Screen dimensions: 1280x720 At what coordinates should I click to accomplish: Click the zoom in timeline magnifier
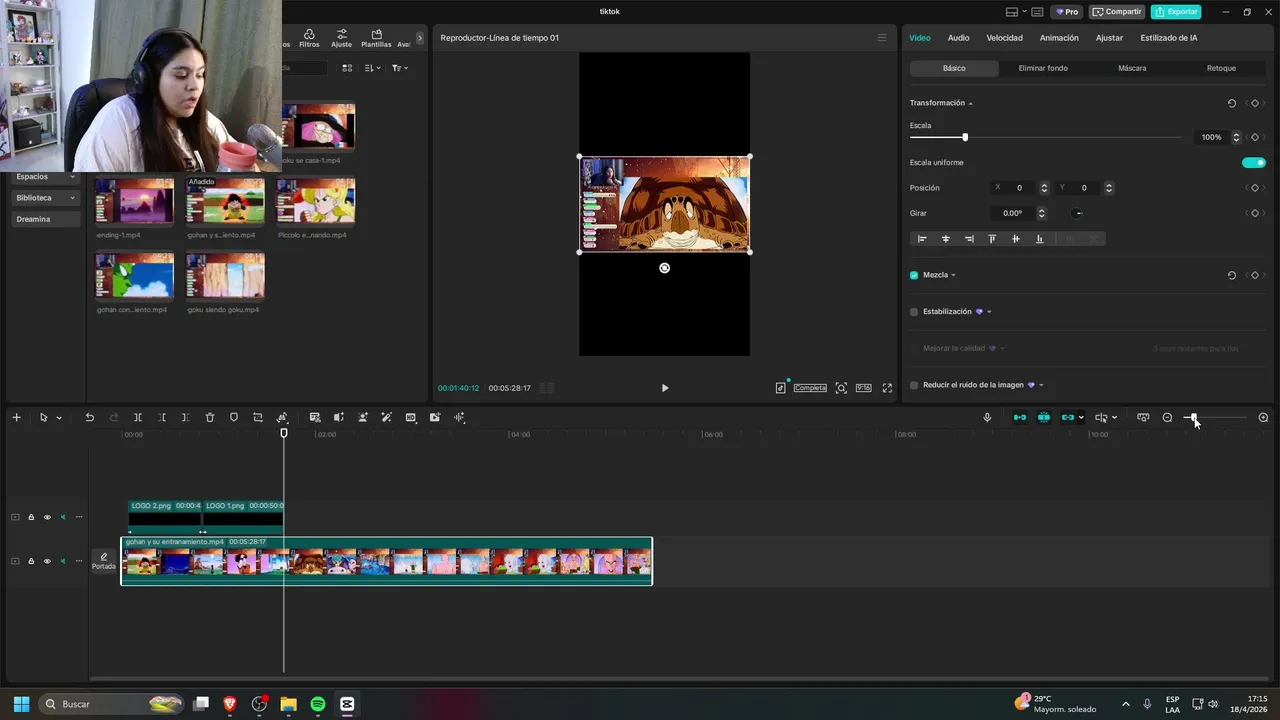pyautogui.click(x=1263, y=417)
